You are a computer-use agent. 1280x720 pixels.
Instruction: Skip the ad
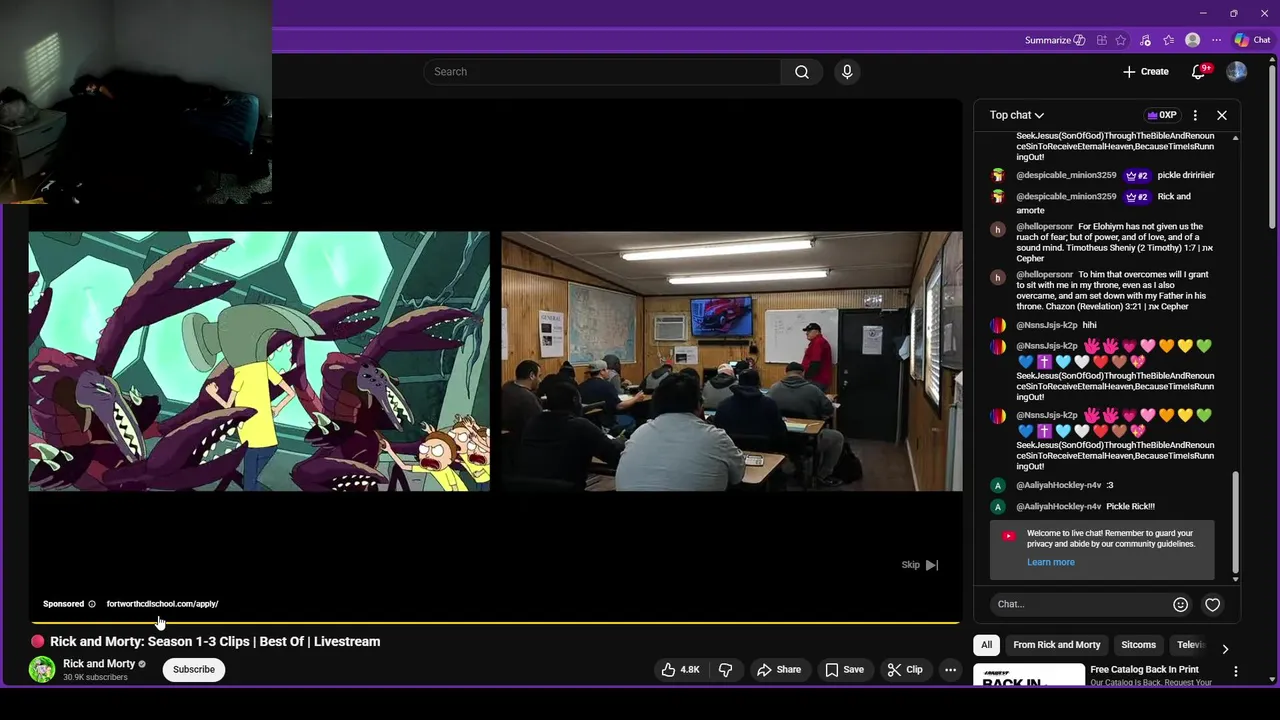[x=920, y=565]
